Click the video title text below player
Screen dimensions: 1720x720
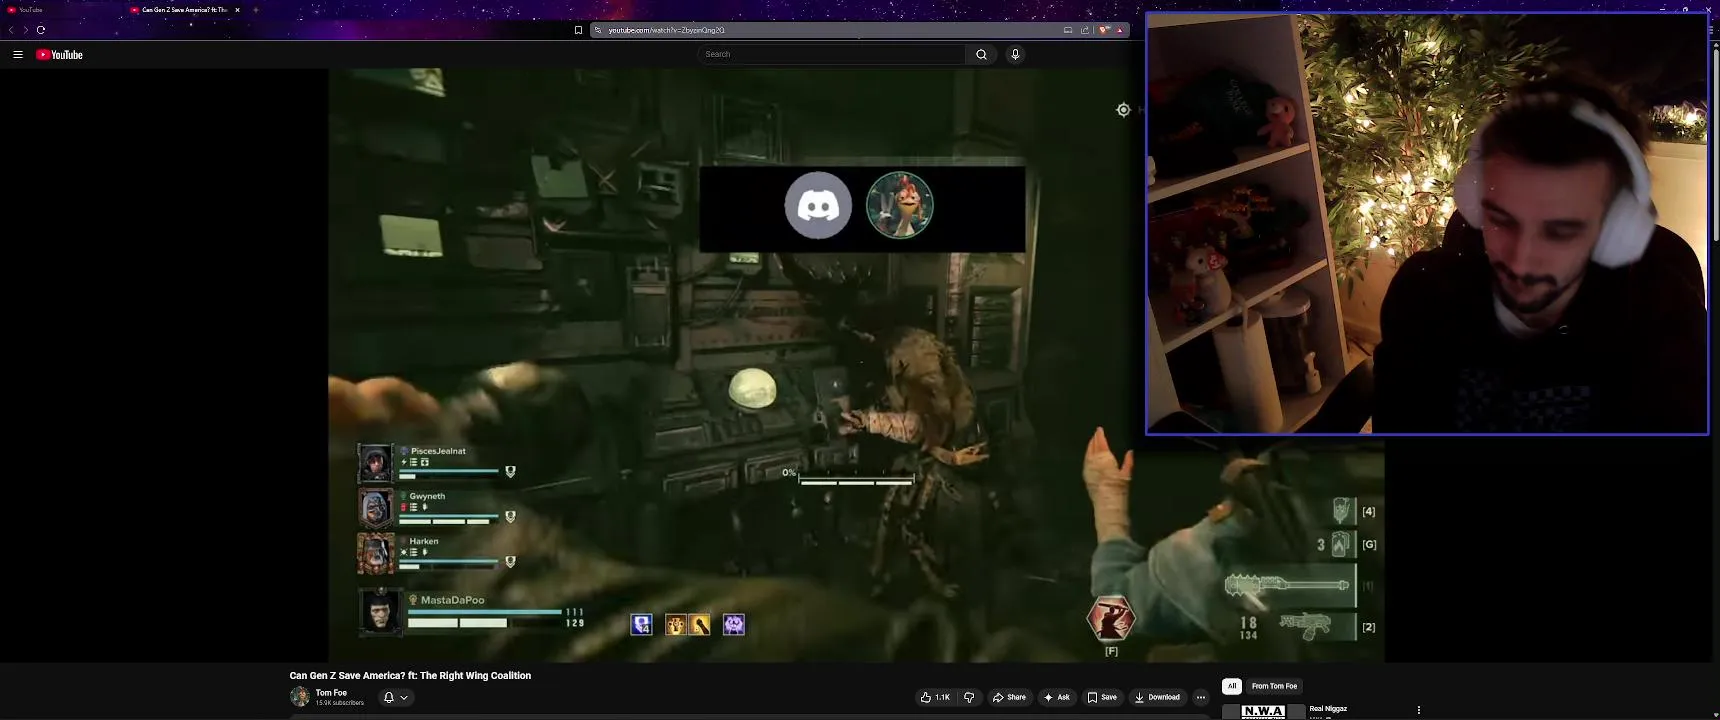click(x=410, y=676)
